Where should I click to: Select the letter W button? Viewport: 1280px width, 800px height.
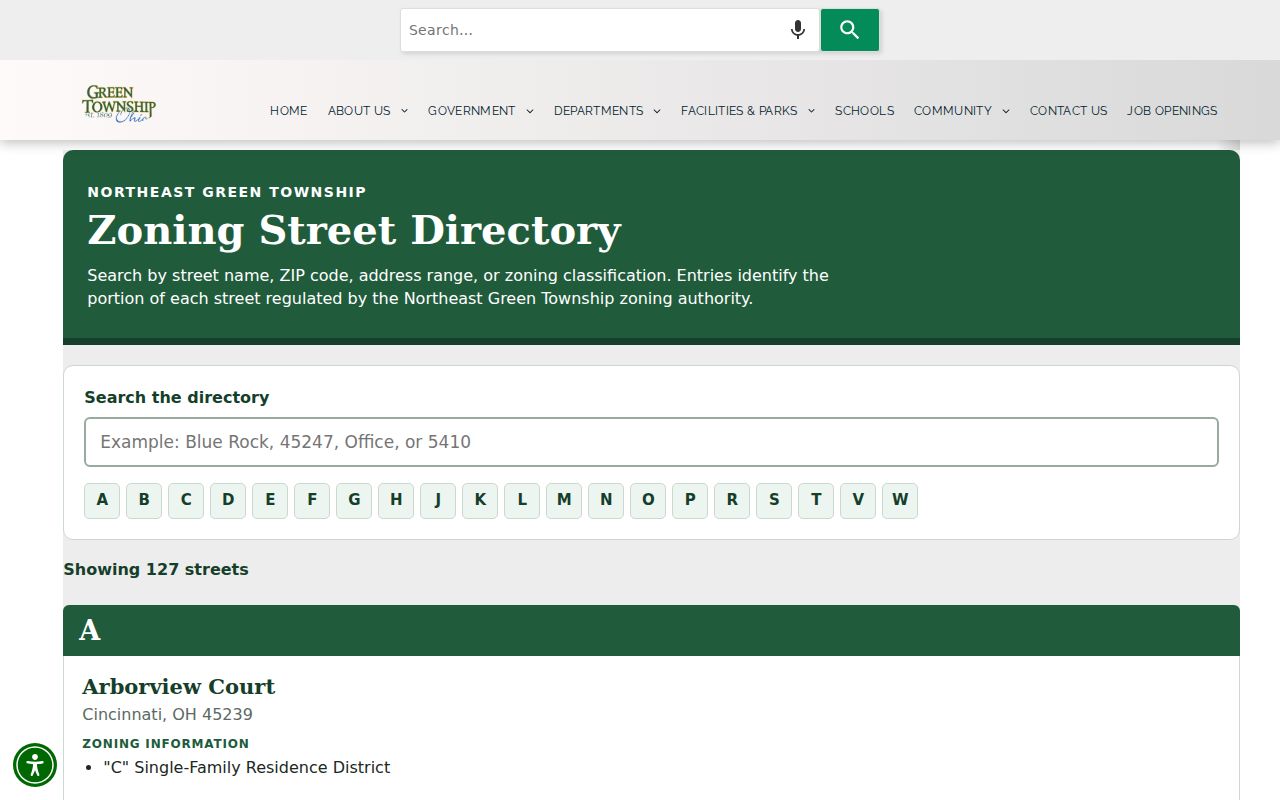tap(900, 501)
